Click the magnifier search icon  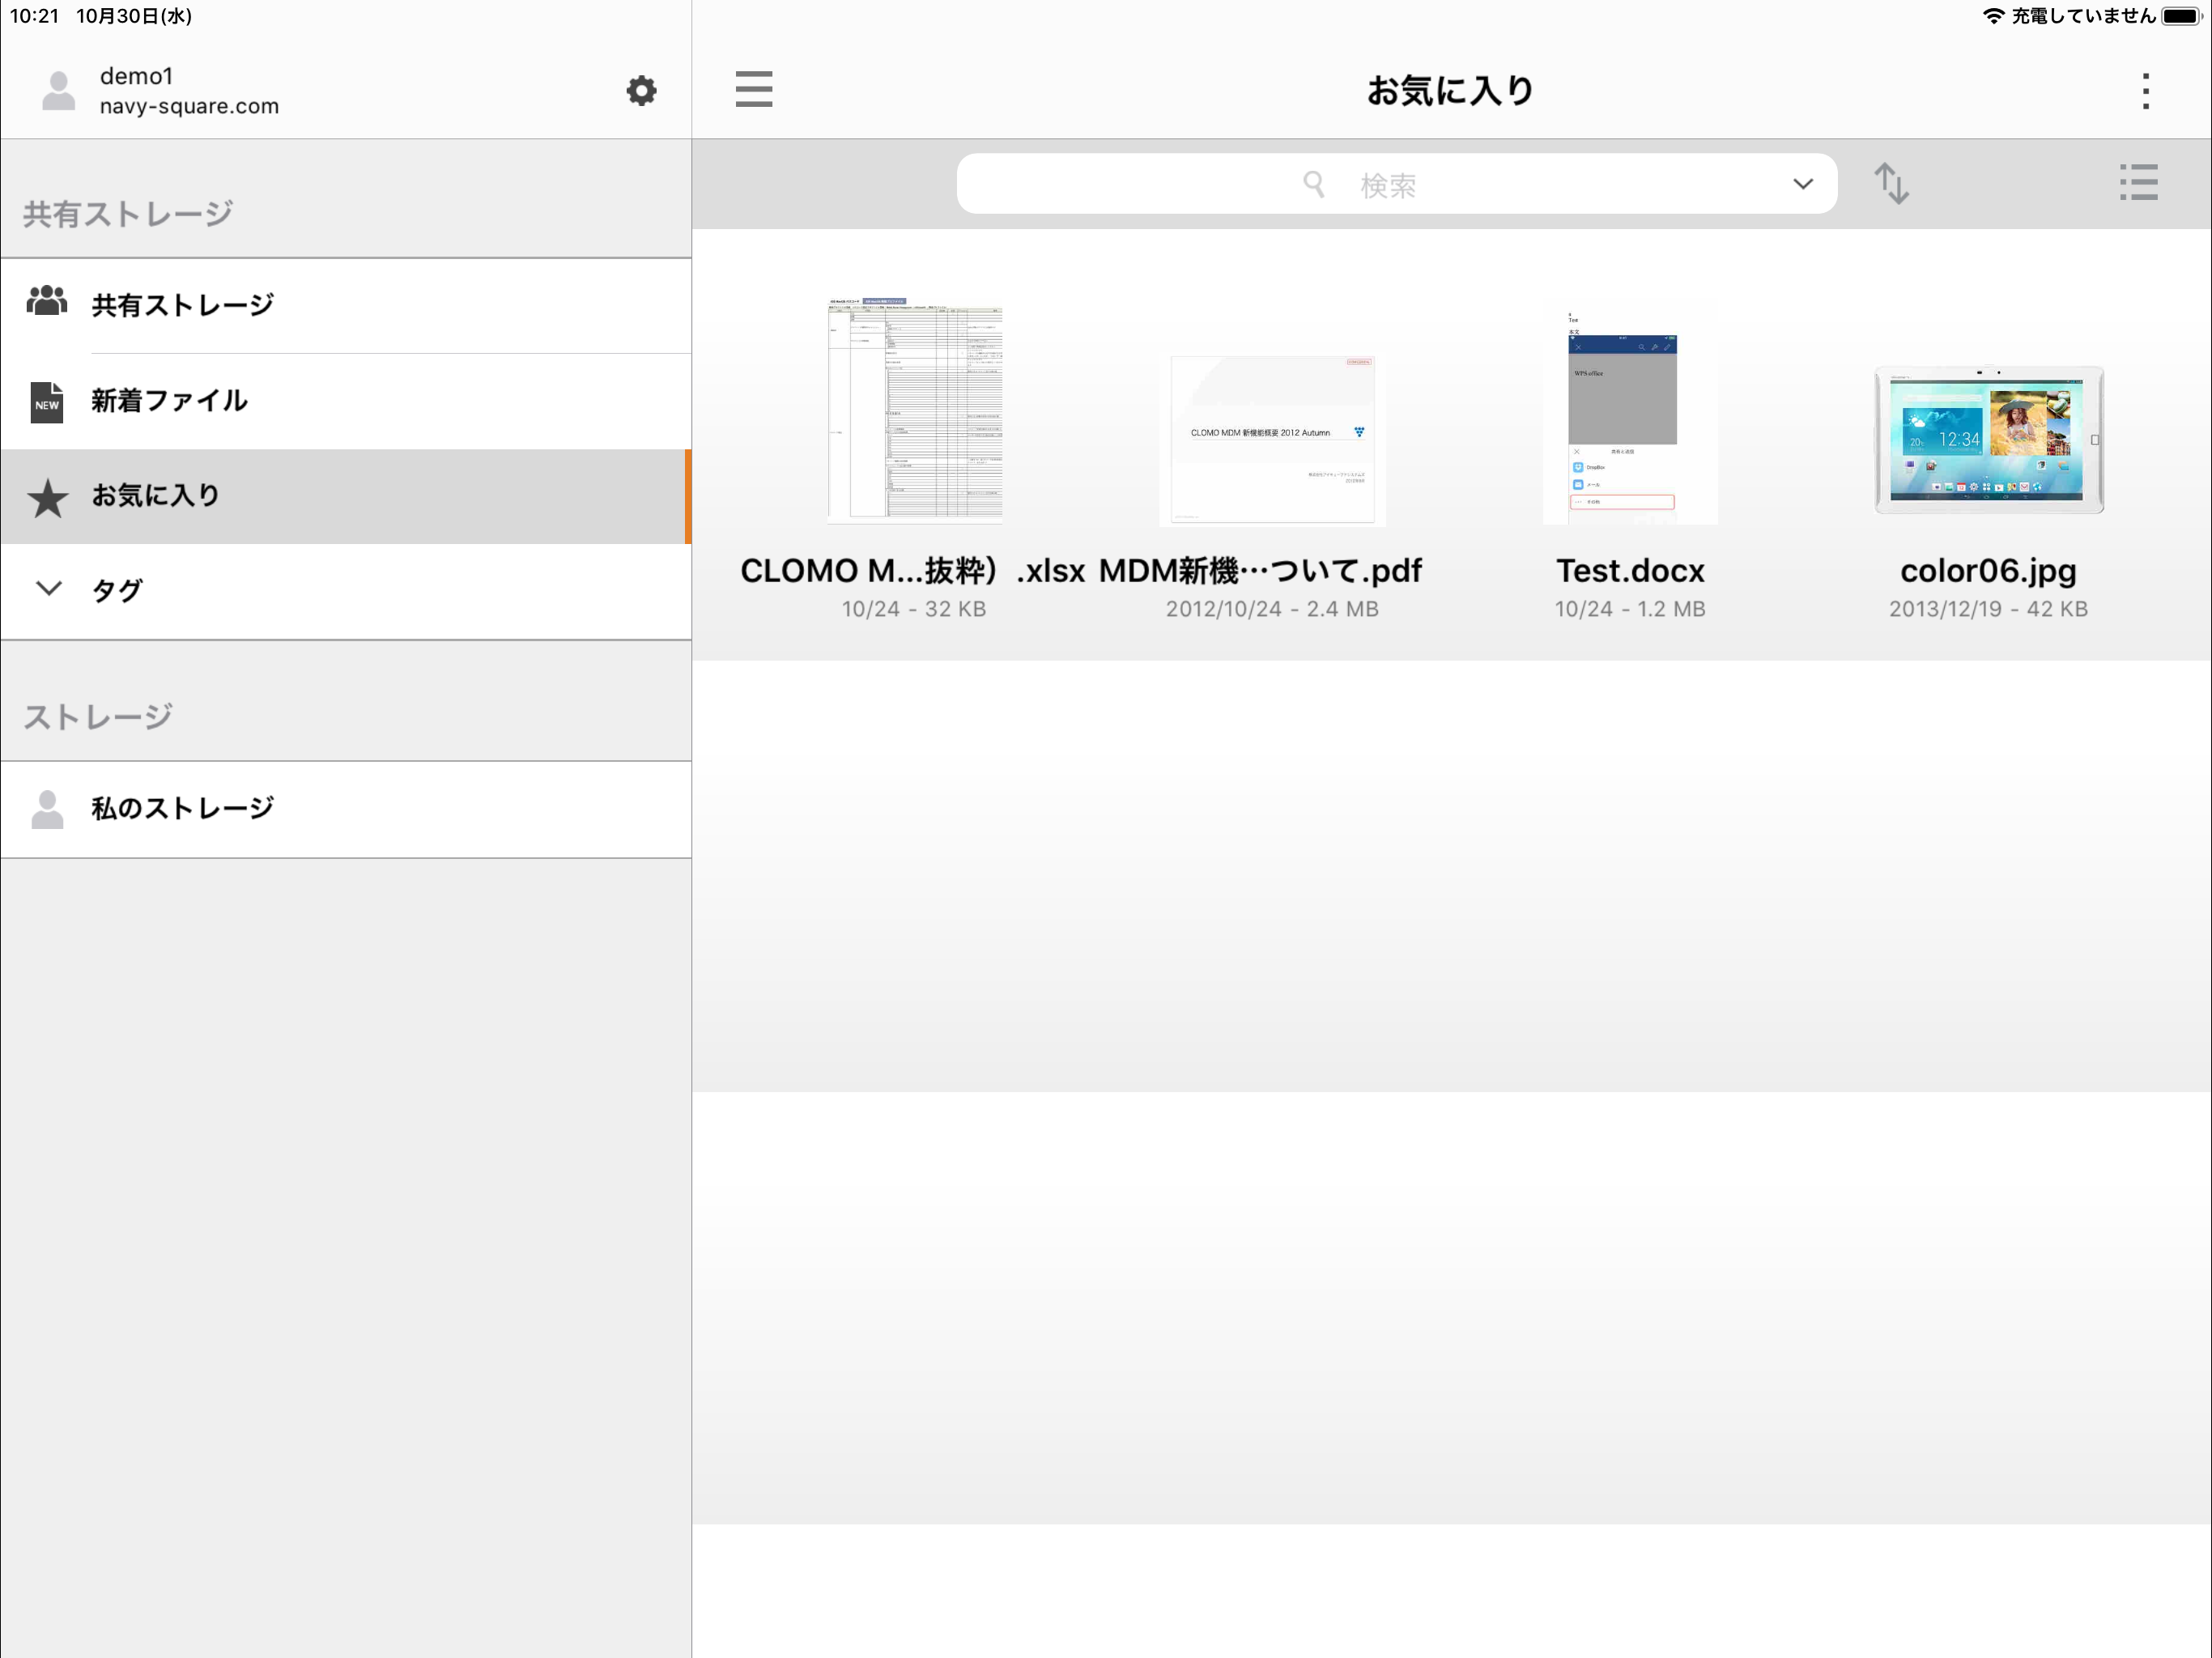click(x=1314, y=184)
